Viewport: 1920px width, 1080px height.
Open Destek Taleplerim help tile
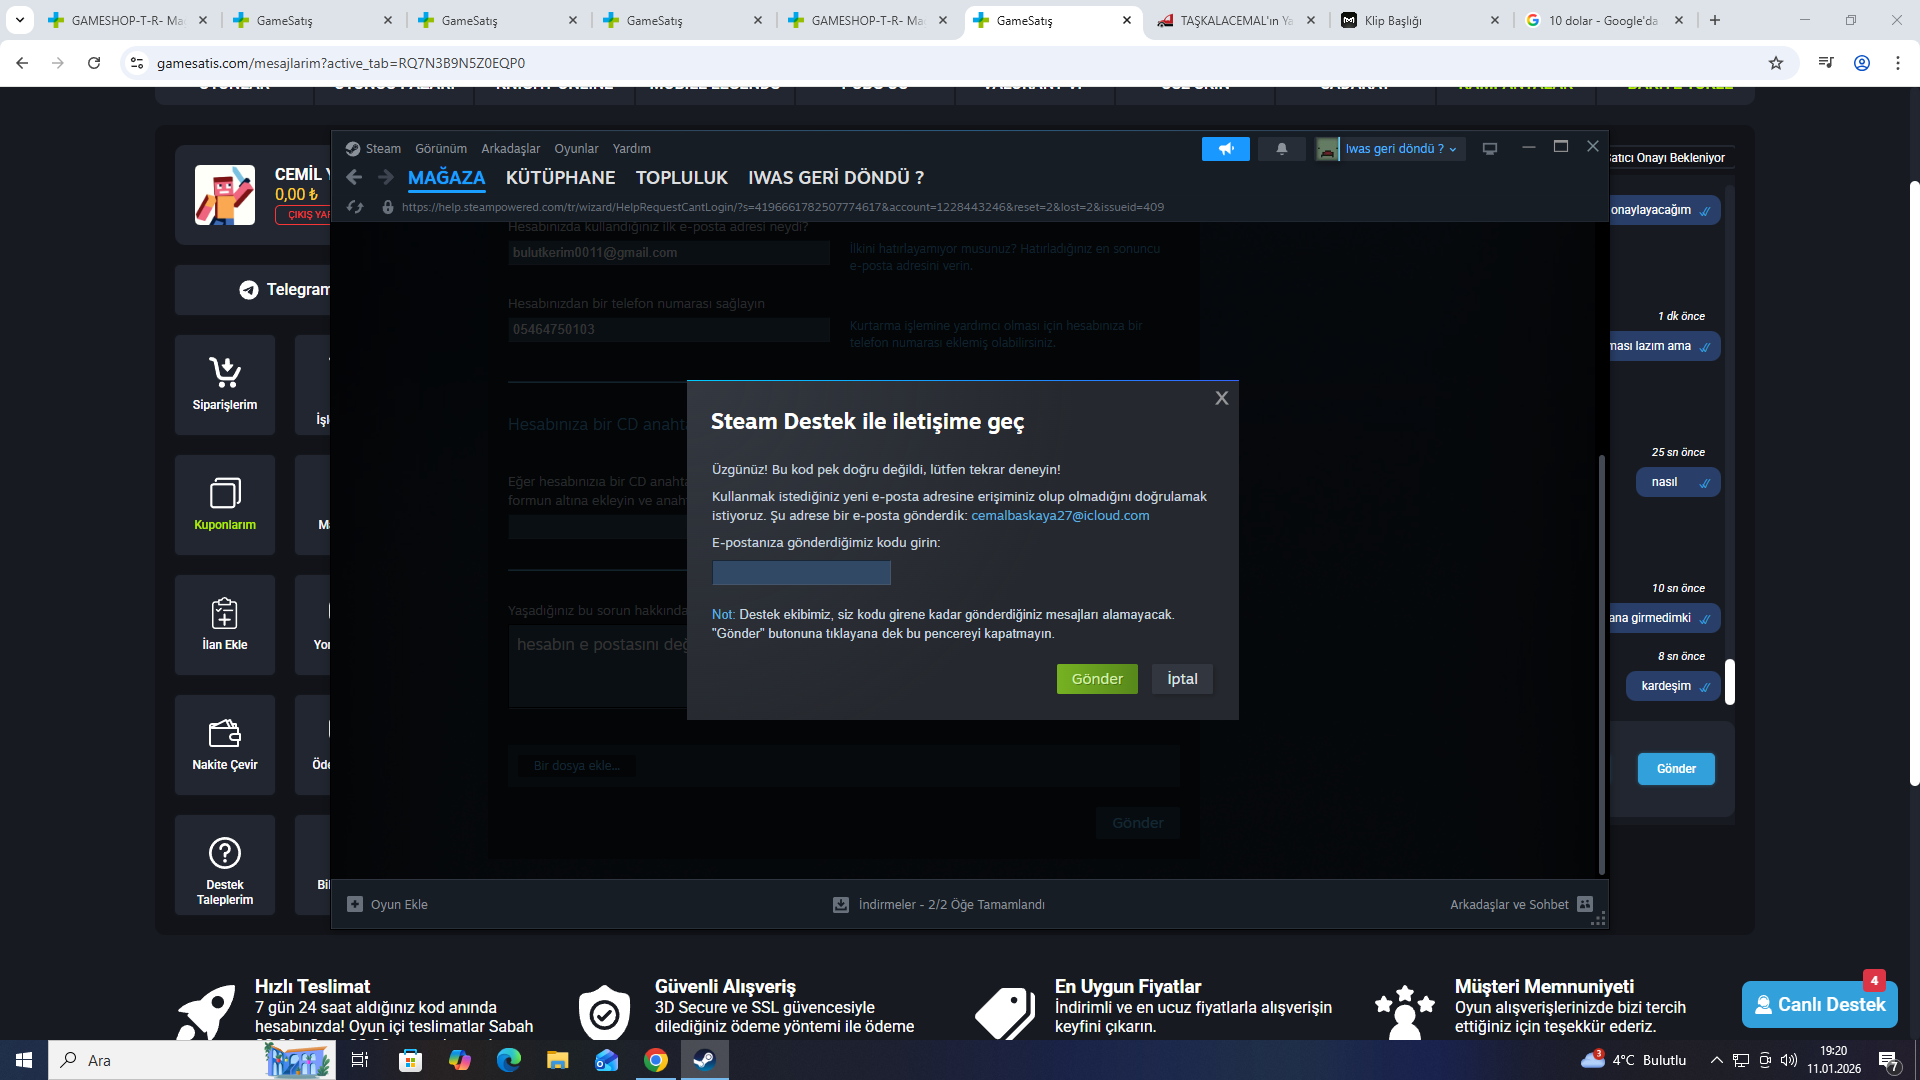(225, 865)
